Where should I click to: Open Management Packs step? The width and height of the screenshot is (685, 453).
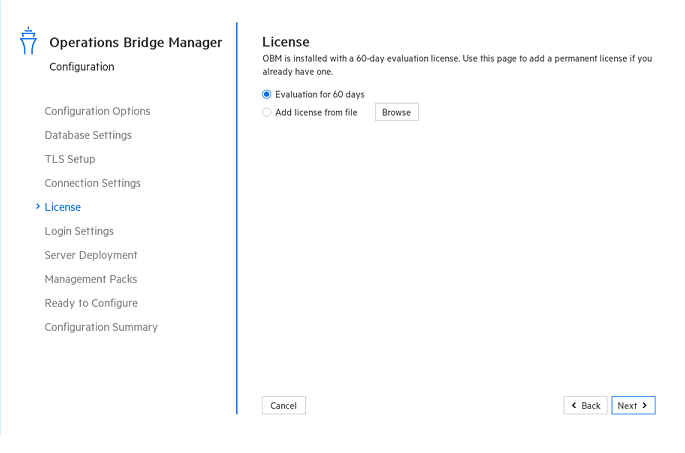click(x=91, y=279)
